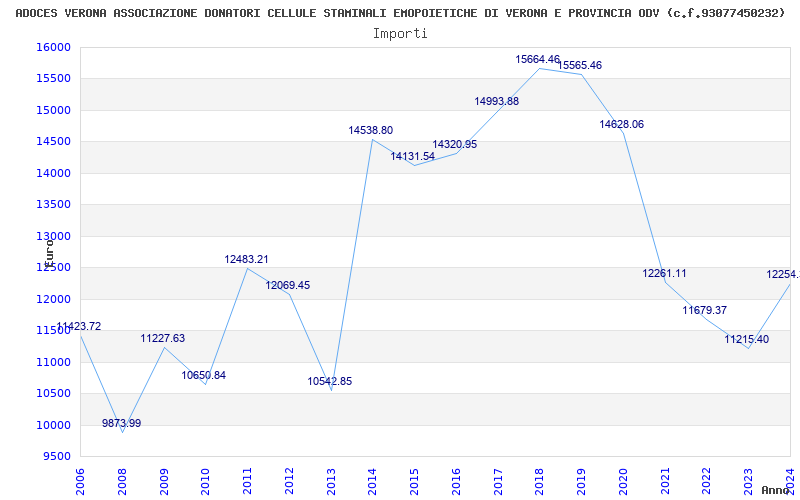Click the y-axis value 10500
Screen dimensions: 800x500
pyautogui.click(x=53, y=394)
